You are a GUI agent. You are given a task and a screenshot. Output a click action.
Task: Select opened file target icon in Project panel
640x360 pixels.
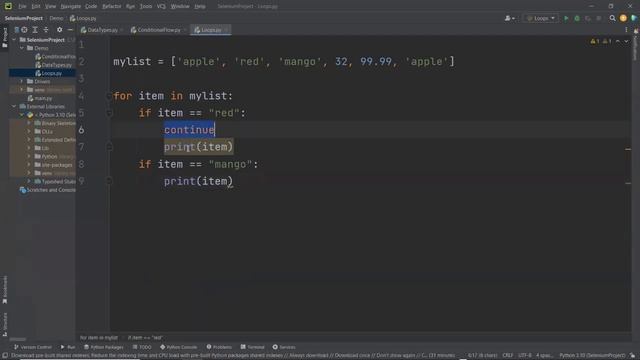(x=24, y=30)
